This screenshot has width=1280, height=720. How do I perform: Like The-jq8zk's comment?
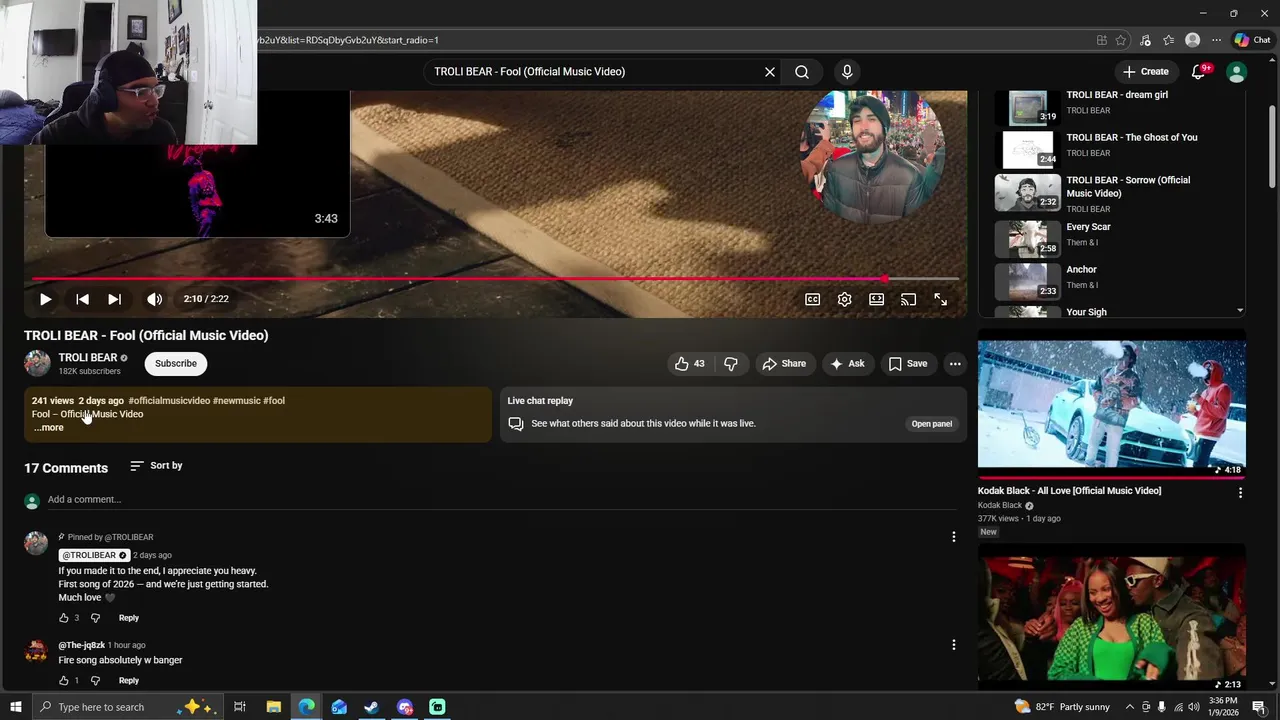tap(64, 681)
